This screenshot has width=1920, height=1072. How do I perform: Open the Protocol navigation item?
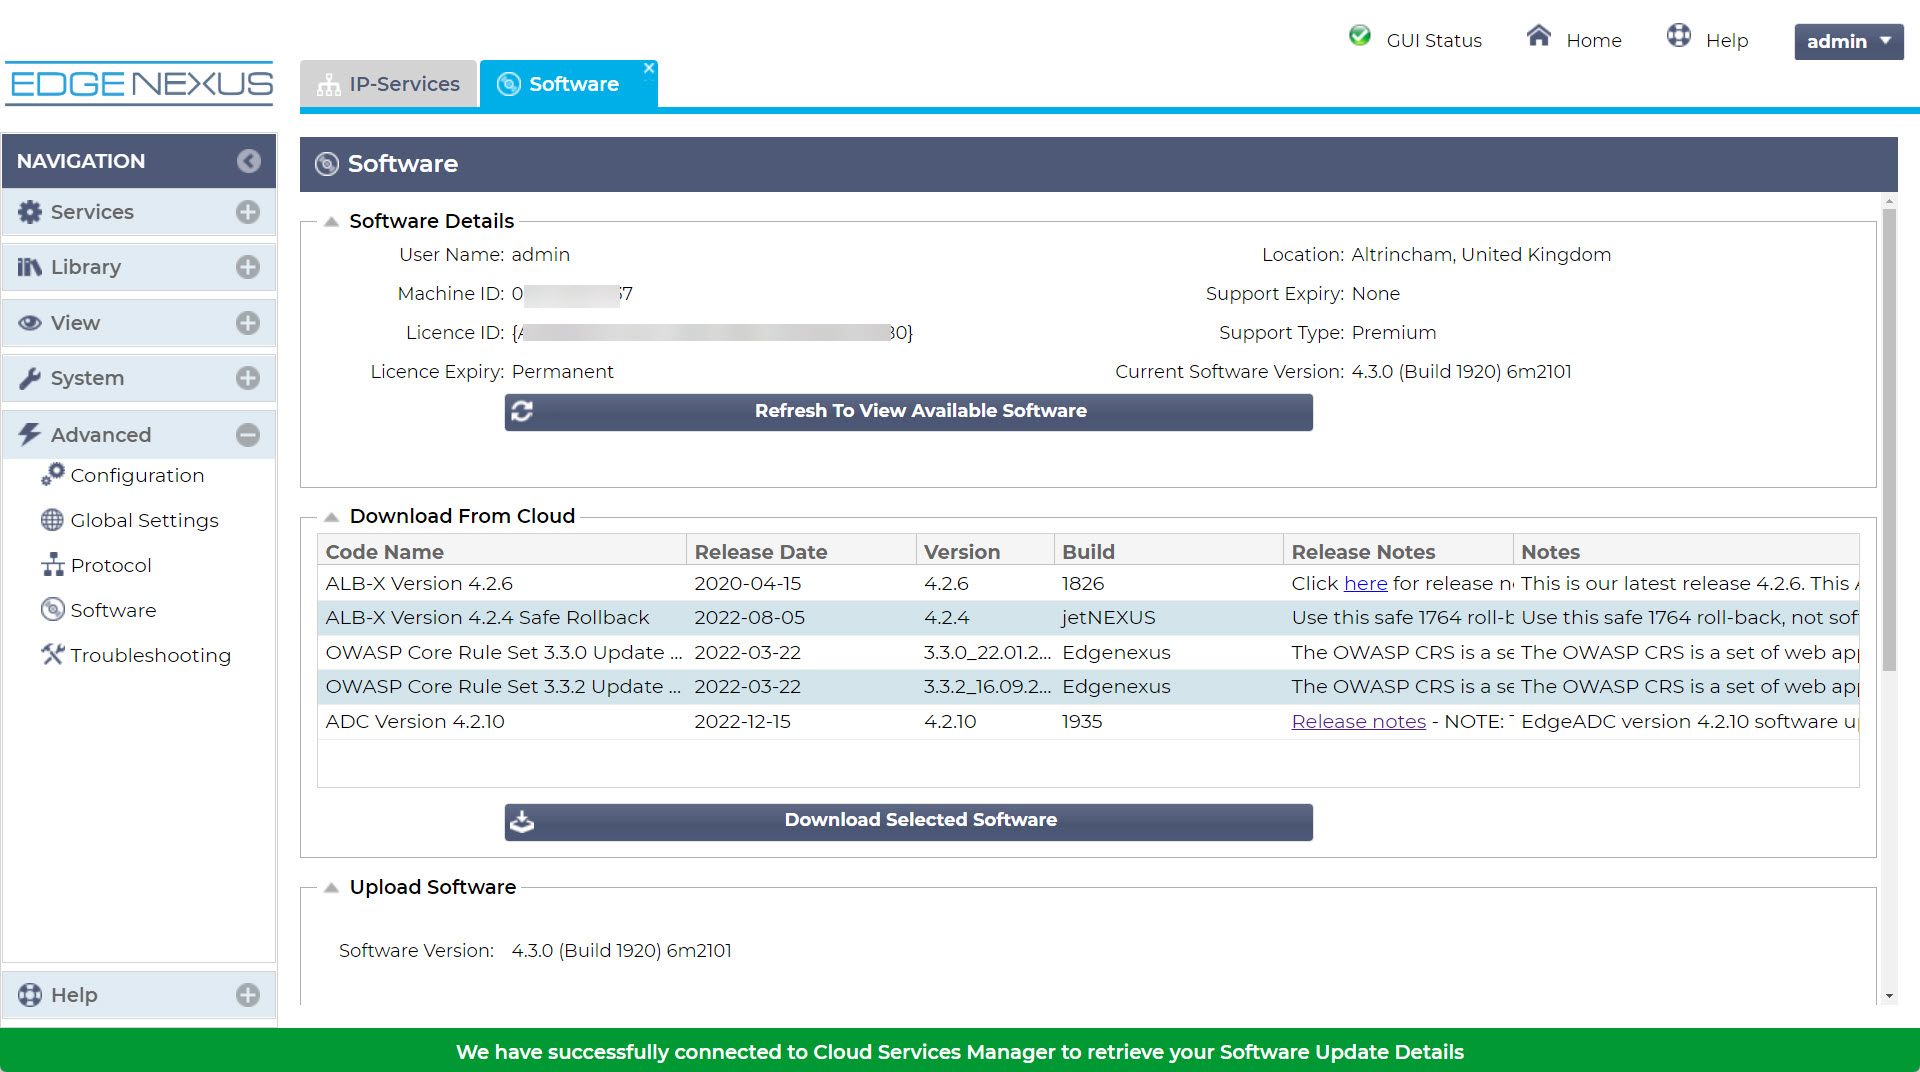pyautogui.click(x=111, y=565)
